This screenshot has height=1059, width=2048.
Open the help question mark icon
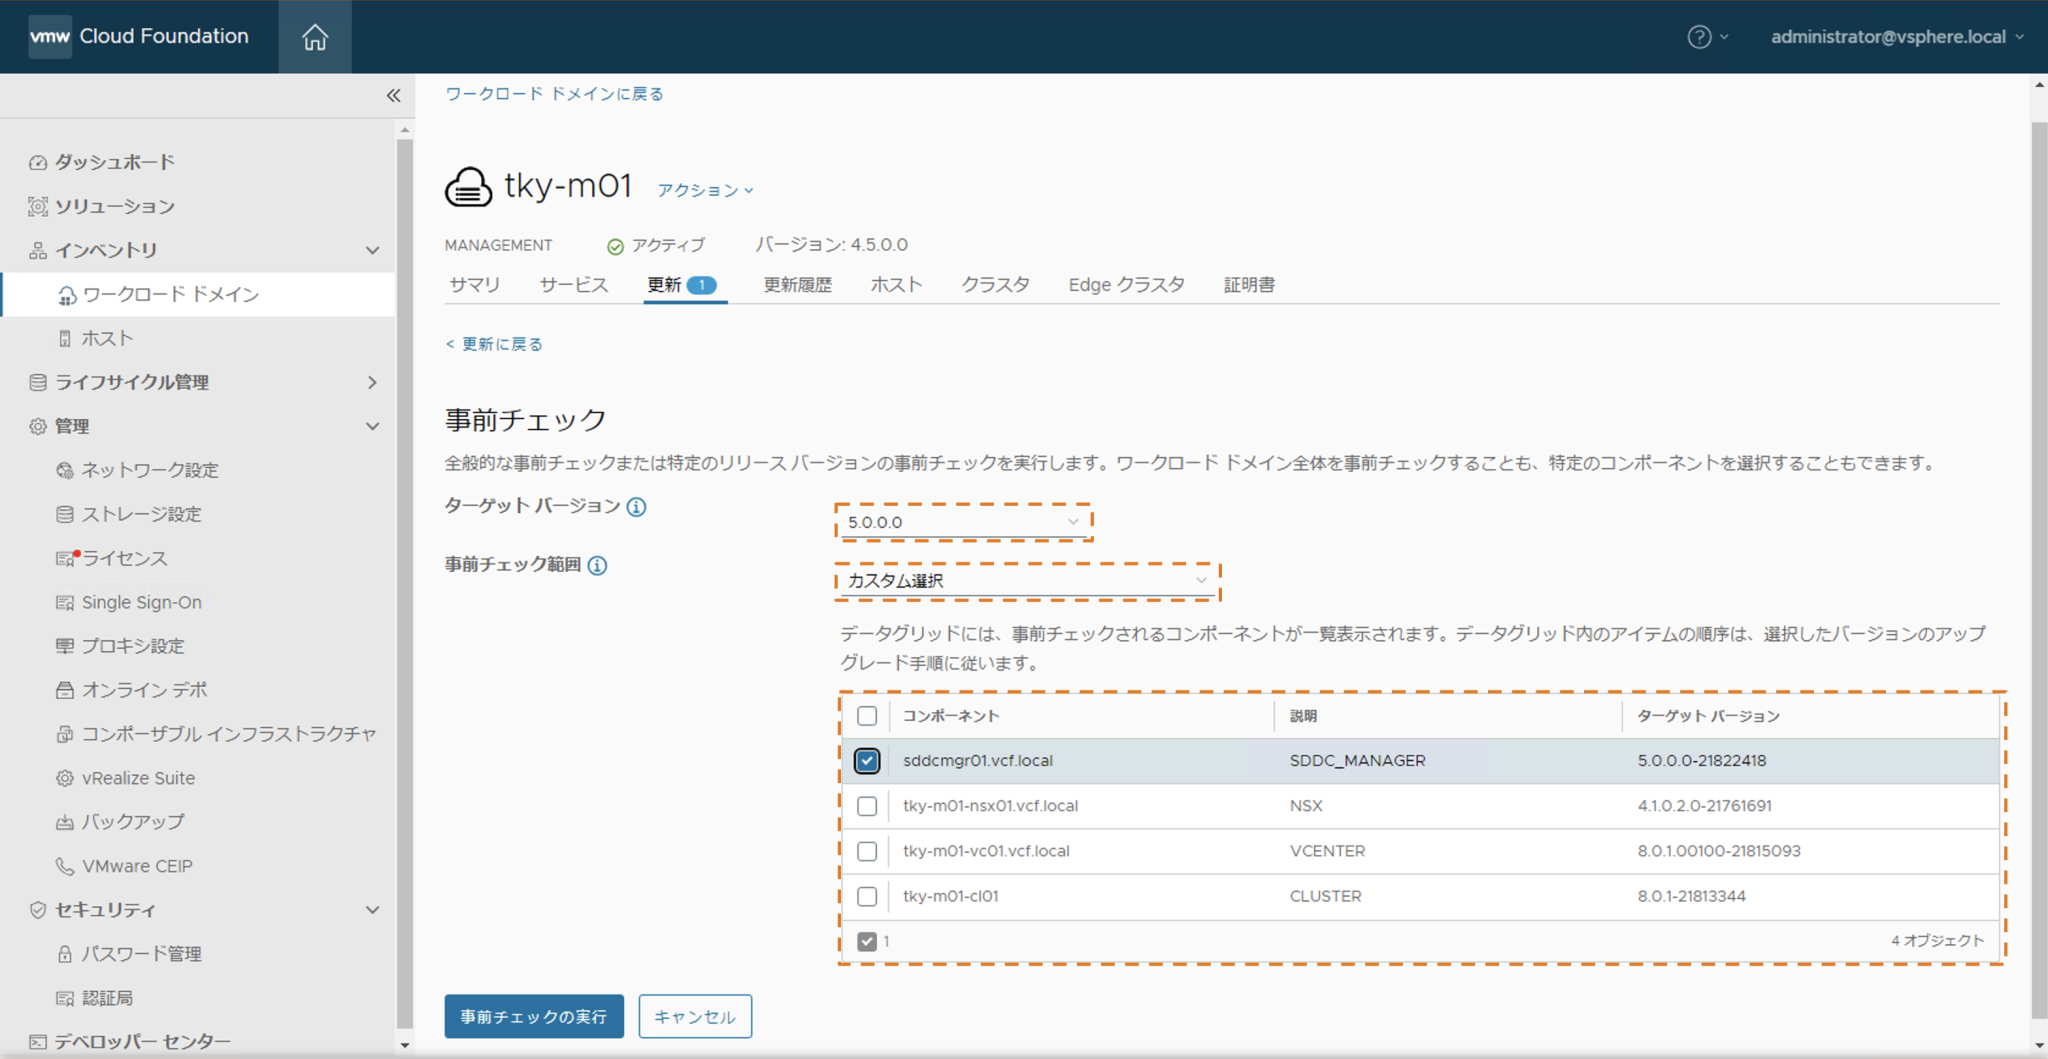pyautogui.click(x=1698, y=37)
